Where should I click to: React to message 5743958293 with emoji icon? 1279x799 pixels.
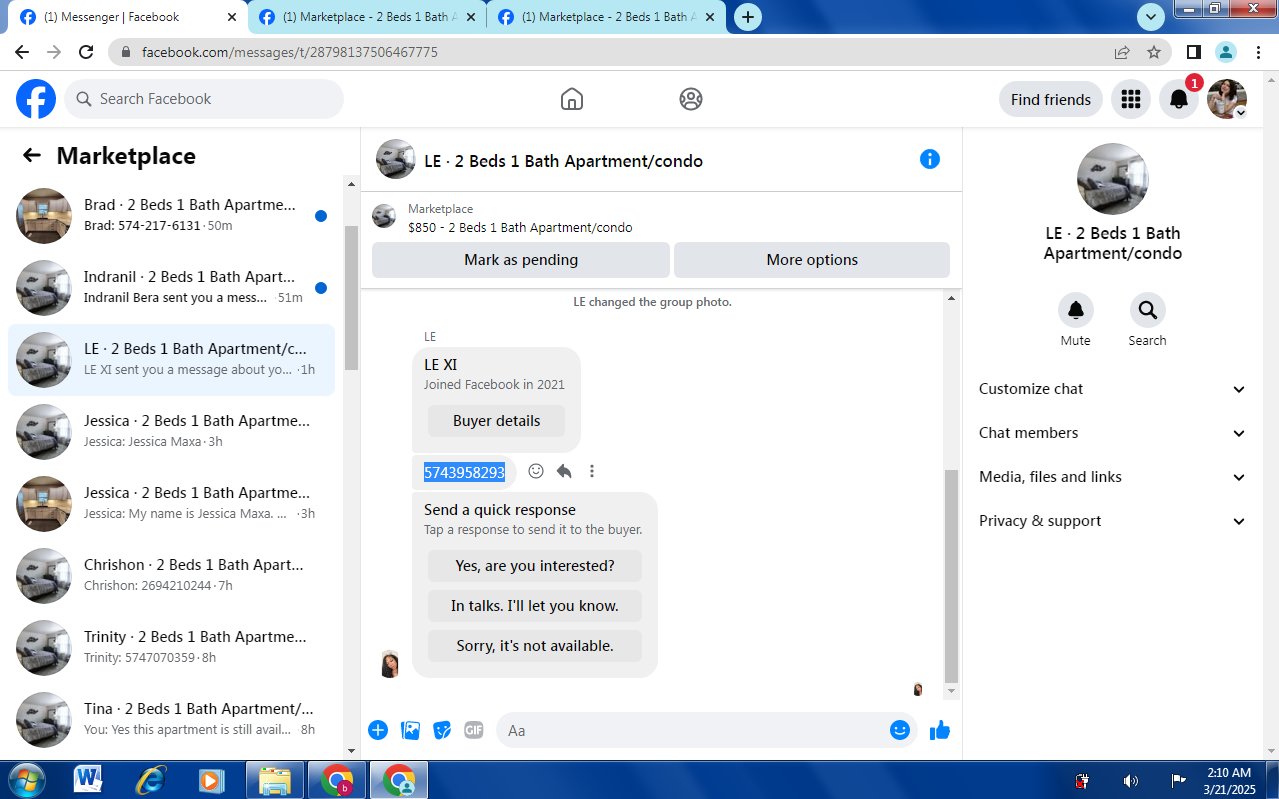click(536, 471)
